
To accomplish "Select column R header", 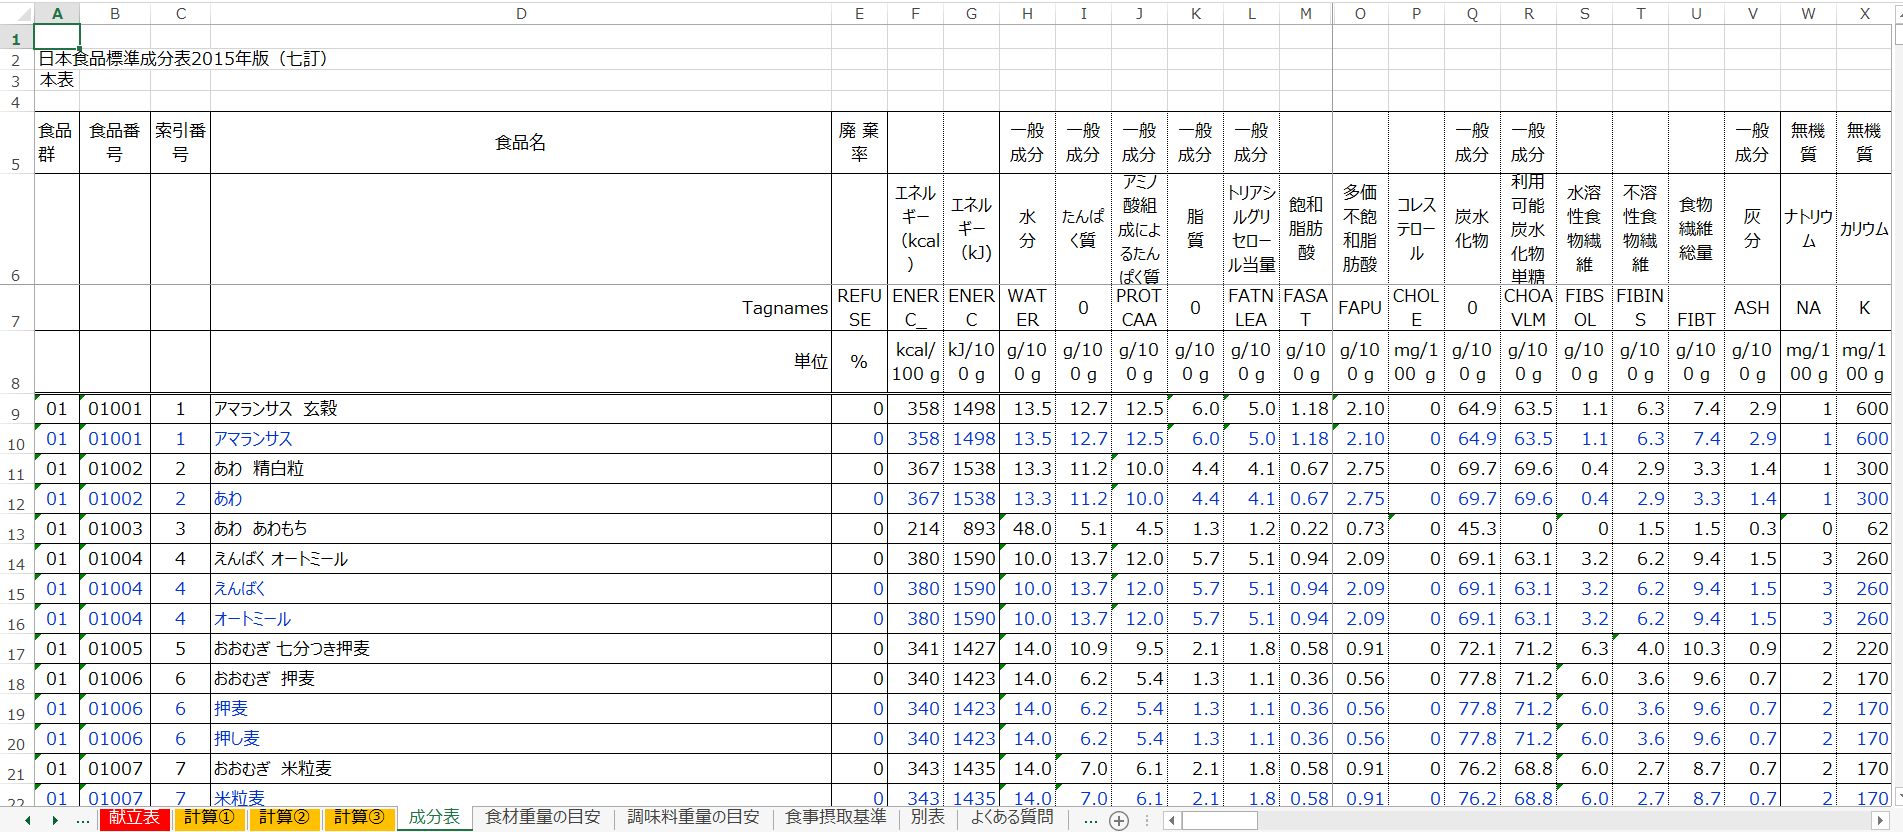I will 1528,14.
